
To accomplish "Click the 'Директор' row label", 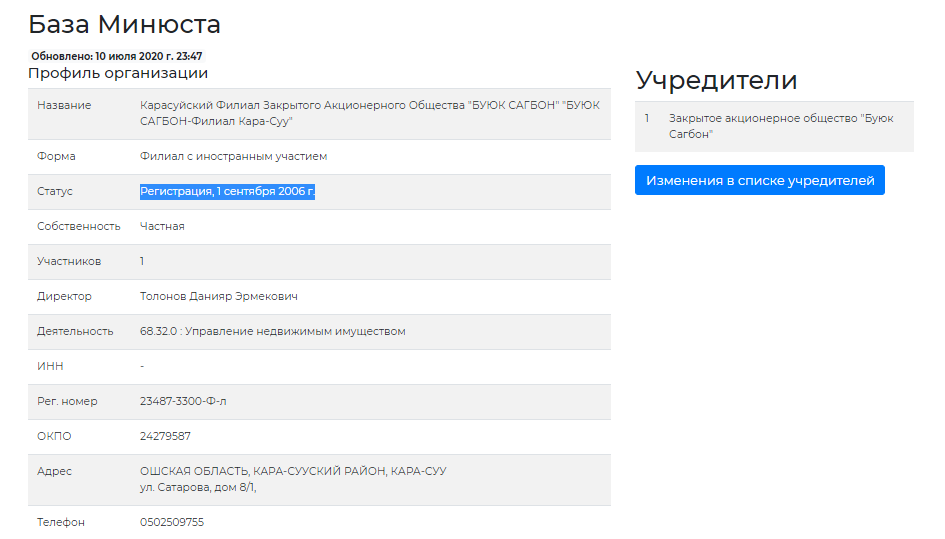I will coord(64,296).
